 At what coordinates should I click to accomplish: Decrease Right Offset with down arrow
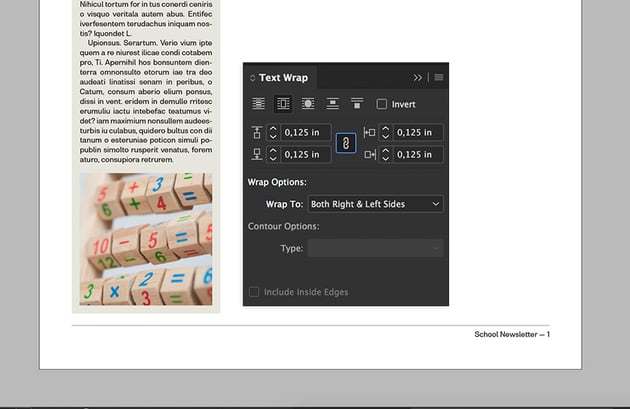386,159
